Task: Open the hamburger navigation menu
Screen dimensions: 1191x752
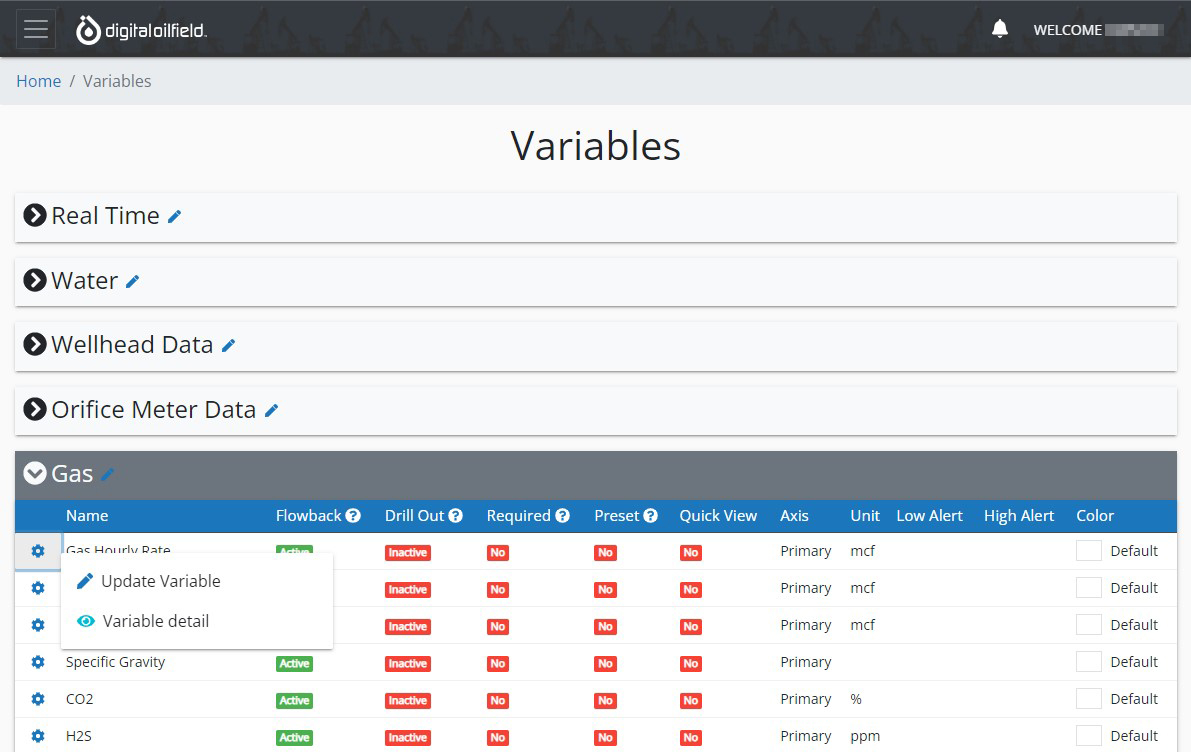Action: coord(35,29)
